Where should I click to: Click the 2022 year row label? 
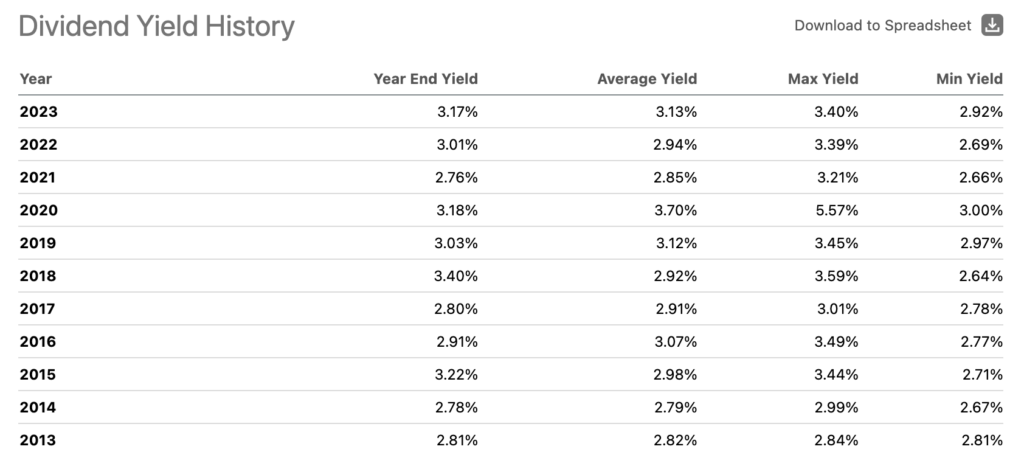click(38, 145)
